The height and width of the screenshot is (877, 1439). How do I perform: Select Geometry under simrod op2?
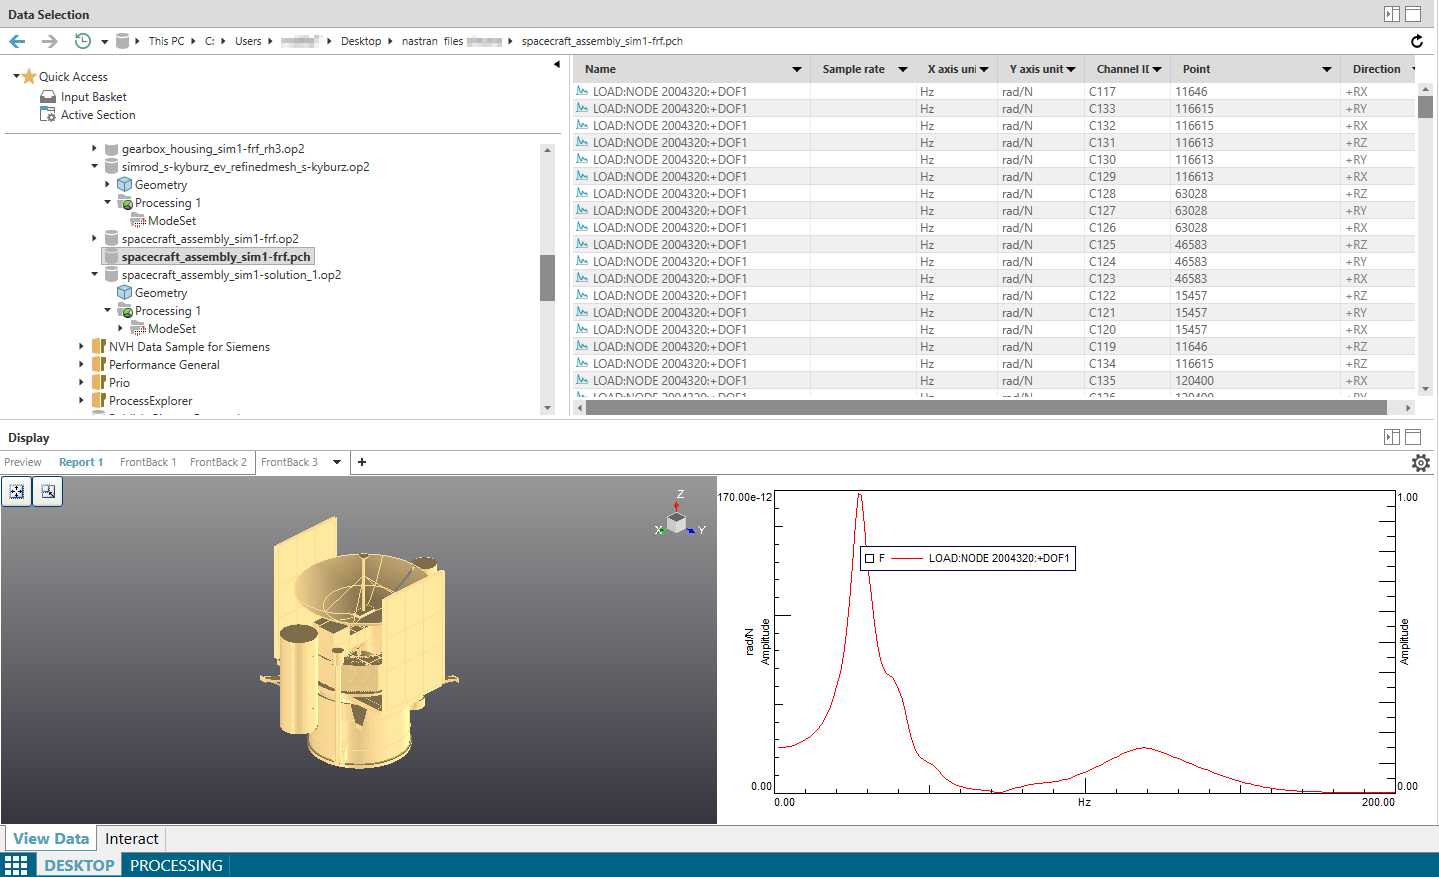coord(160,185)
